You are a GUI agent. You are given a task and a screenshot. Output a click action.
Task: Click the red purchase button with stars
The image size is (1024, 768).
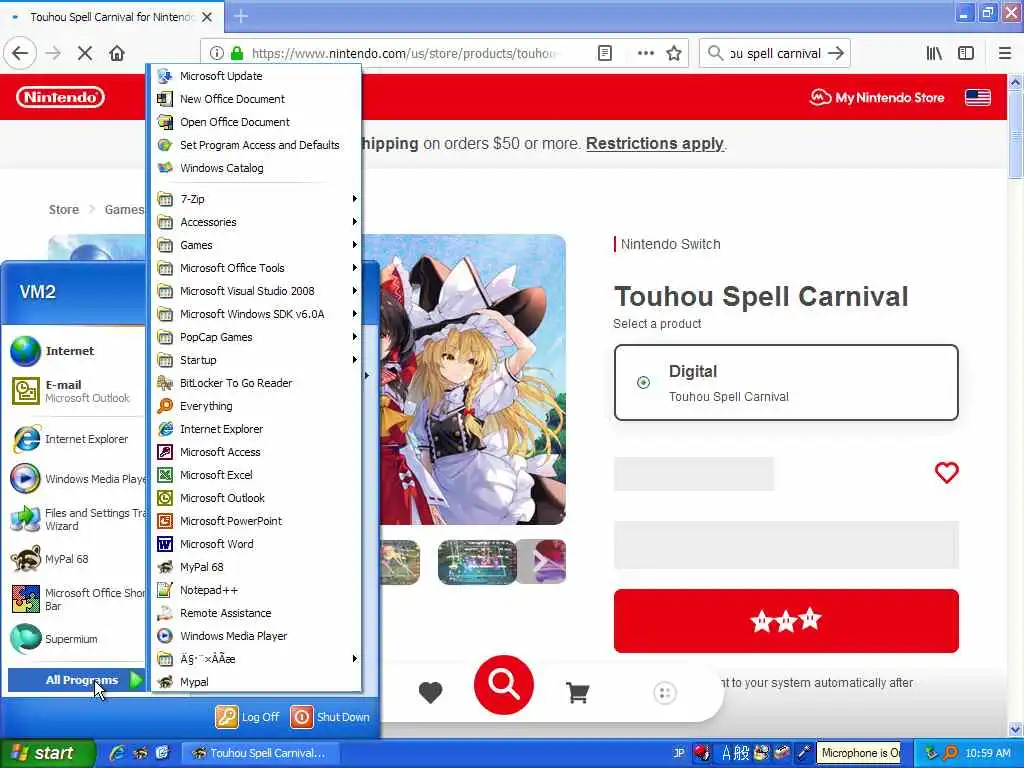pyautogui.click(x=786, y=620)
